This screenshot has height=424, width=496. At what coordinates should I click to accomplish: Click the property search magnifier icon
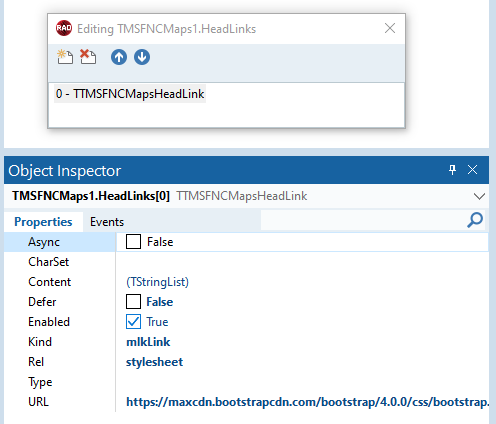pos(475,220)
